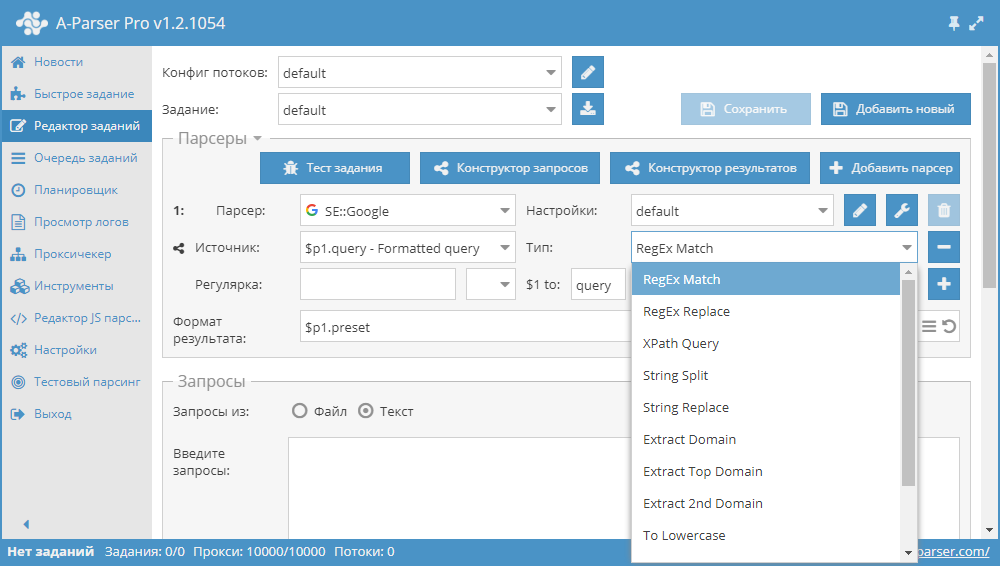Open Просмотр логов
Image resolution: width=1000 pixels, height=566 pixels.
[x=77, y=221]
